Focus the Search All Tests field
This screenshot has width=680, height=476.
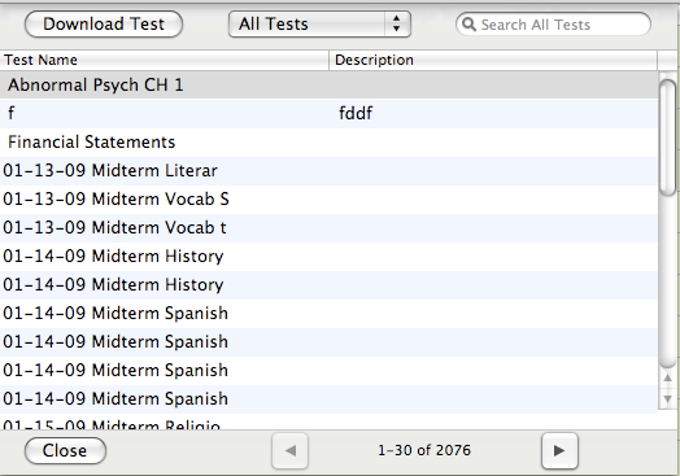point(553,24)
